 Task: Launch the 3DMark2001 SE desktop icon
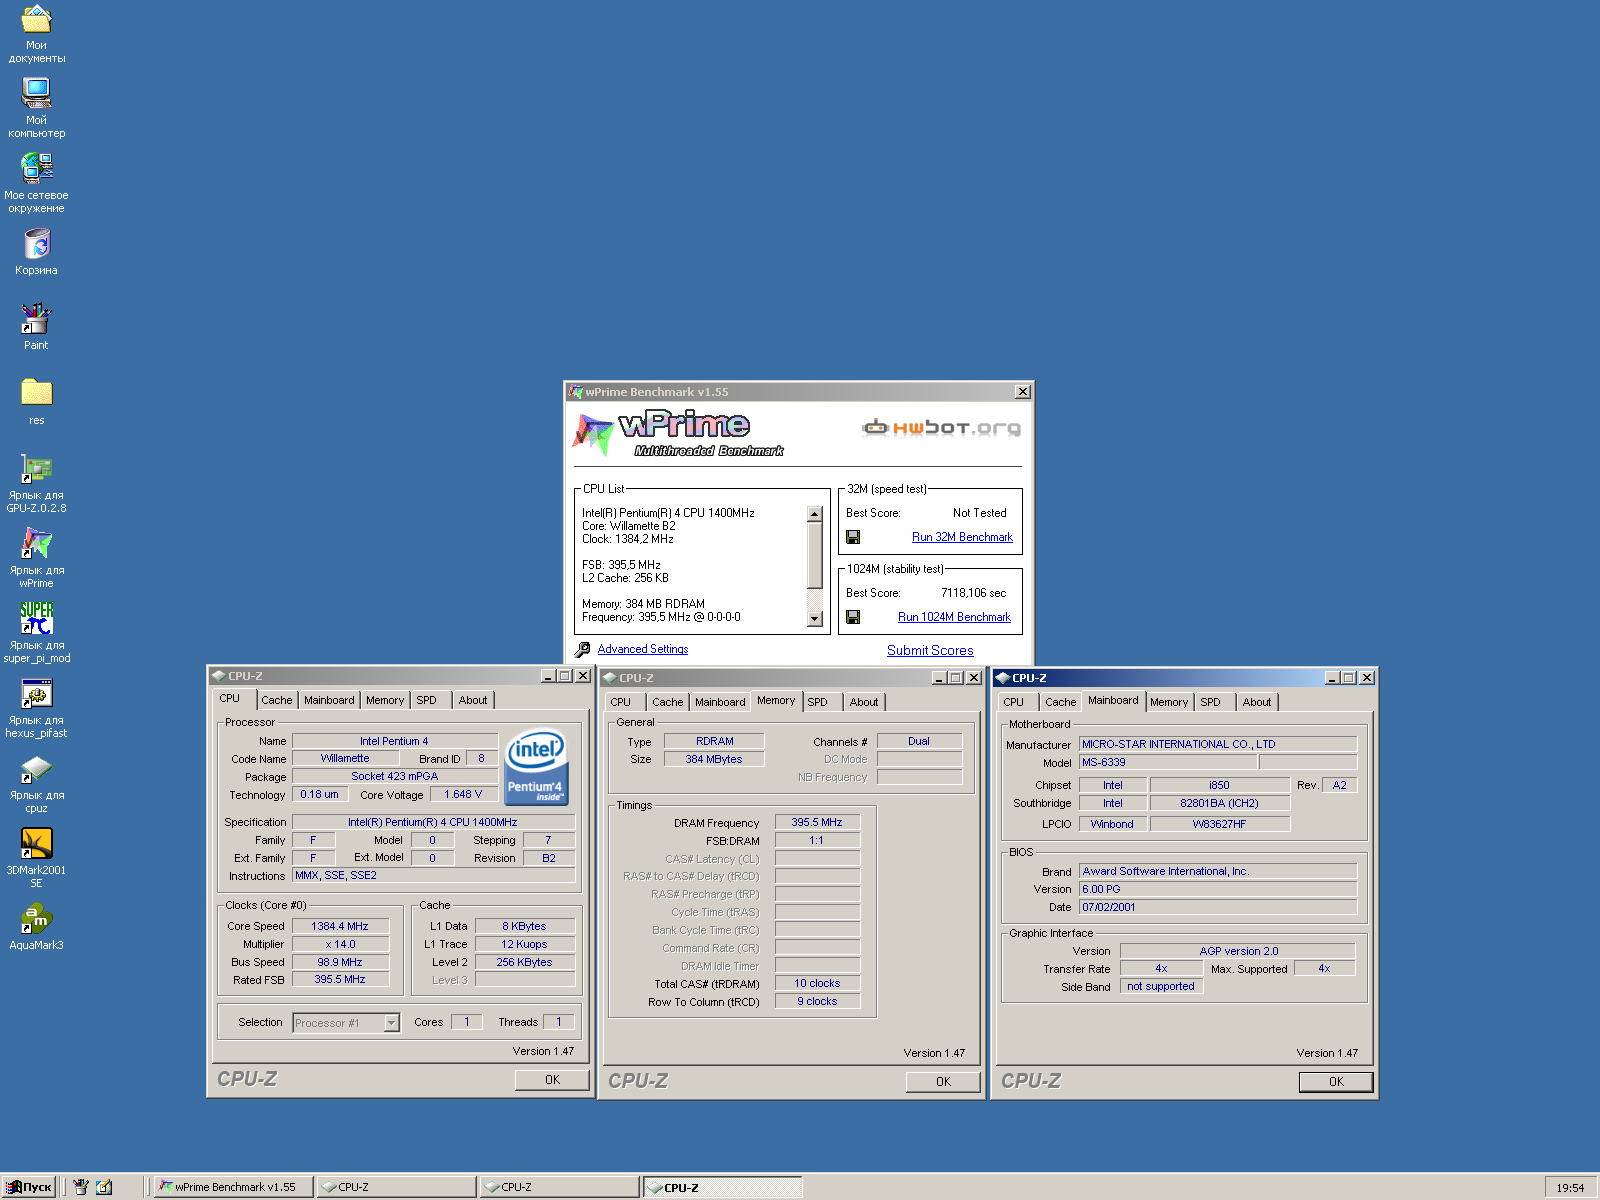click(x=36, y=858)
